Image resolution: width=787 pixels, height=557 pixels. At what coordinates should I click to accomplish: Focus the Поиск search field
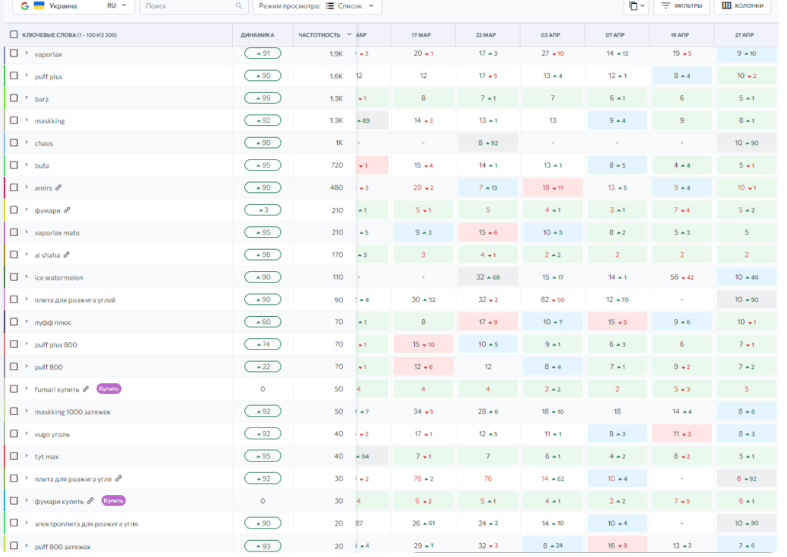point(193,6)
